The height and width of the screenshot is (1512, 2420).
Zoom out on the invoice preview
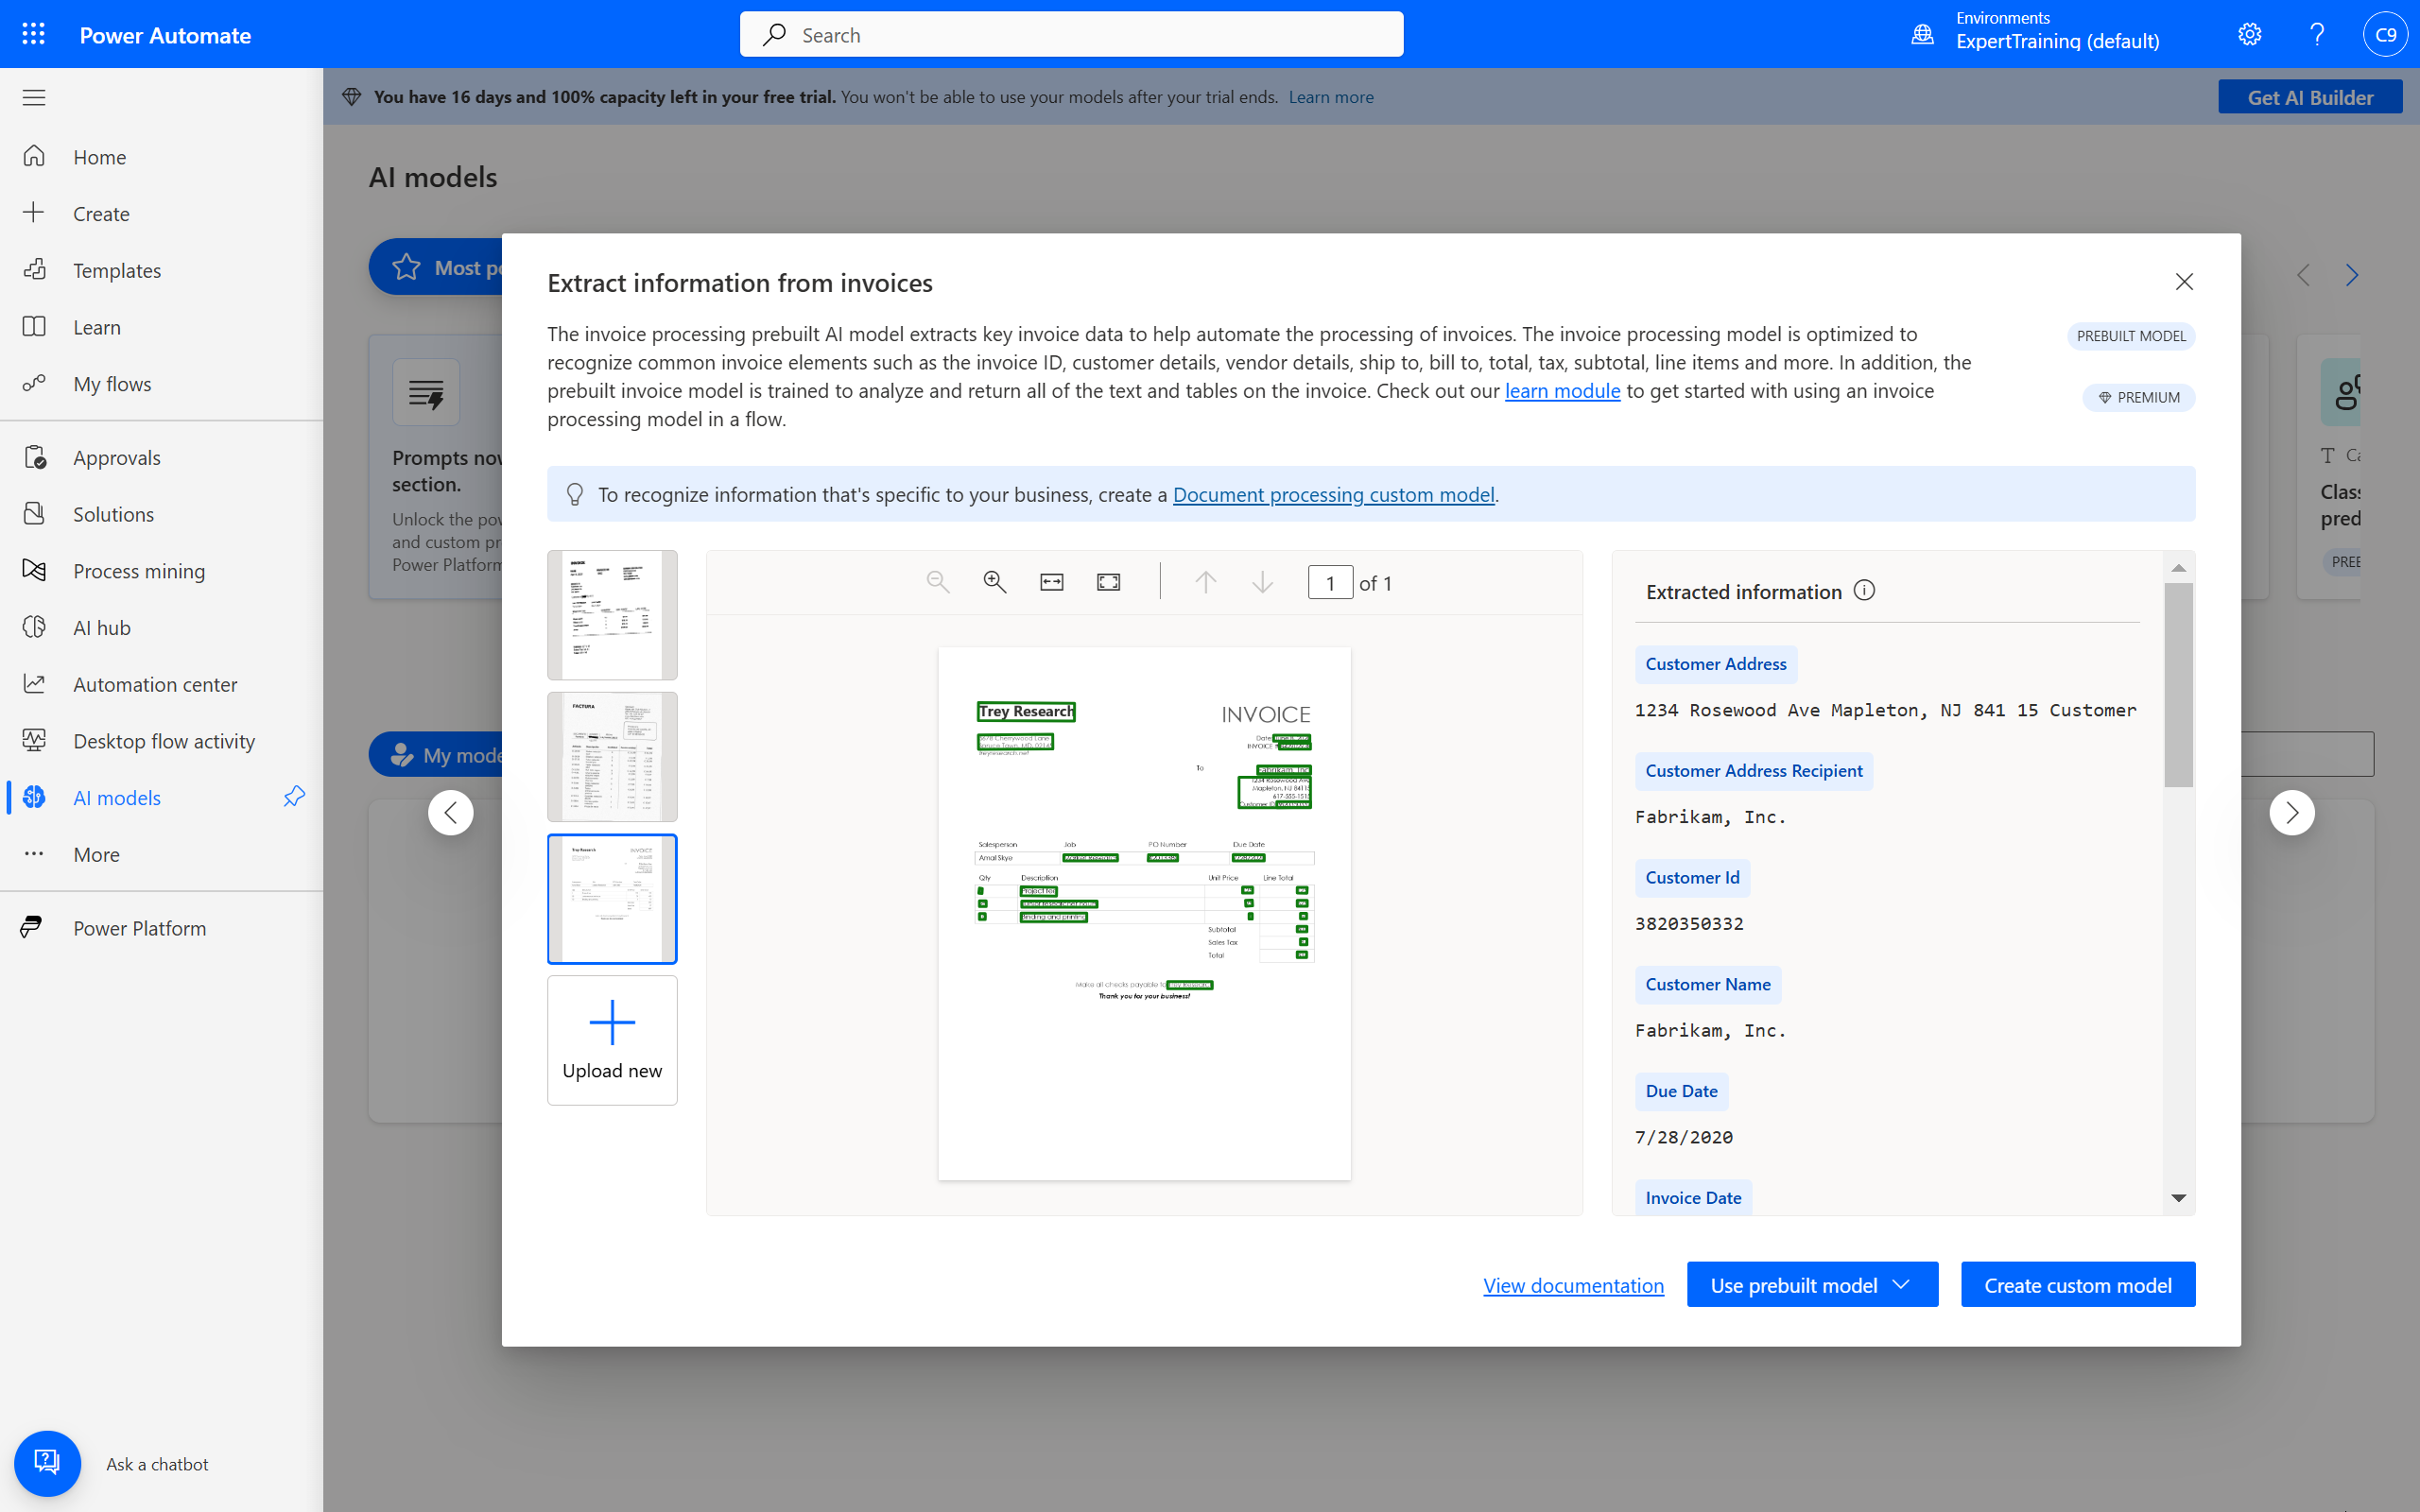click(x=937, y=581)
